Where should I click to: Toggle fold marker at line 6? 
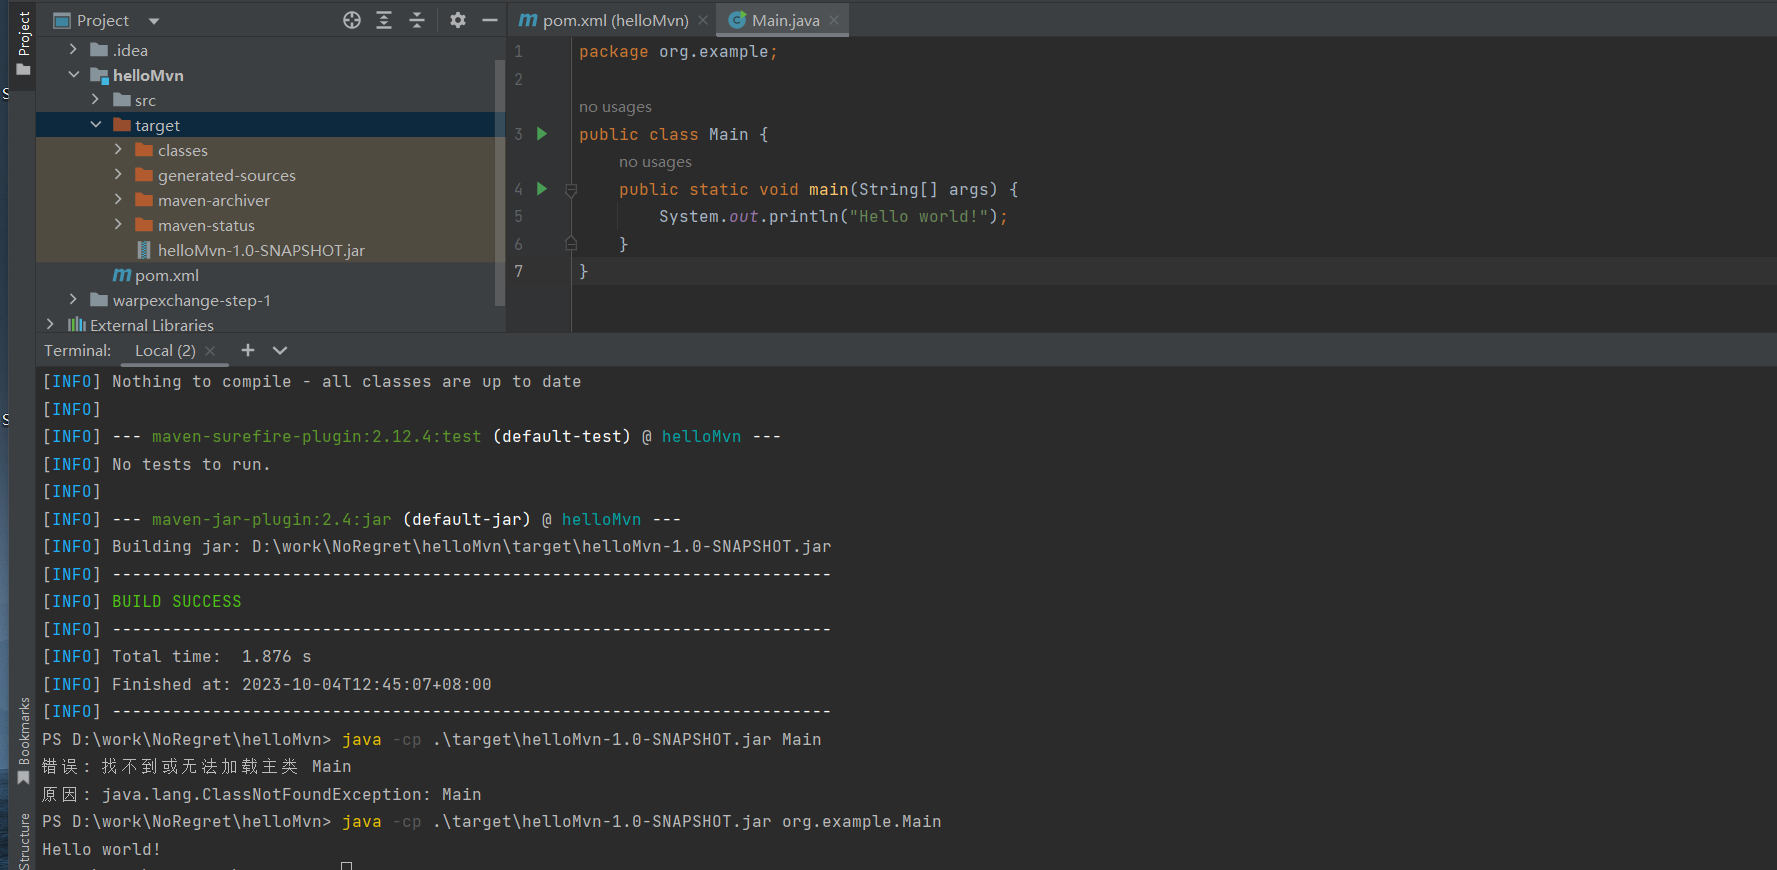tap(571, 243)
